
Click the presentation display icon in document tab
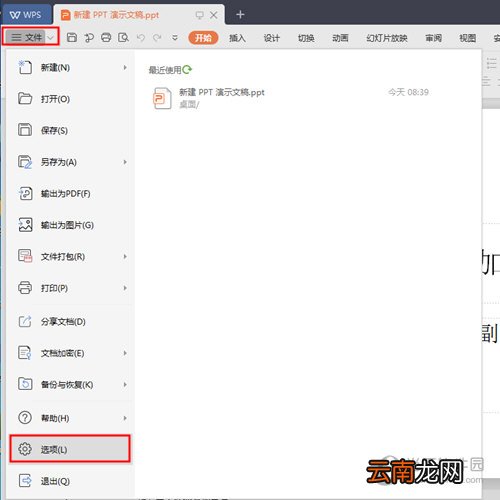click(x=199, y=15)
